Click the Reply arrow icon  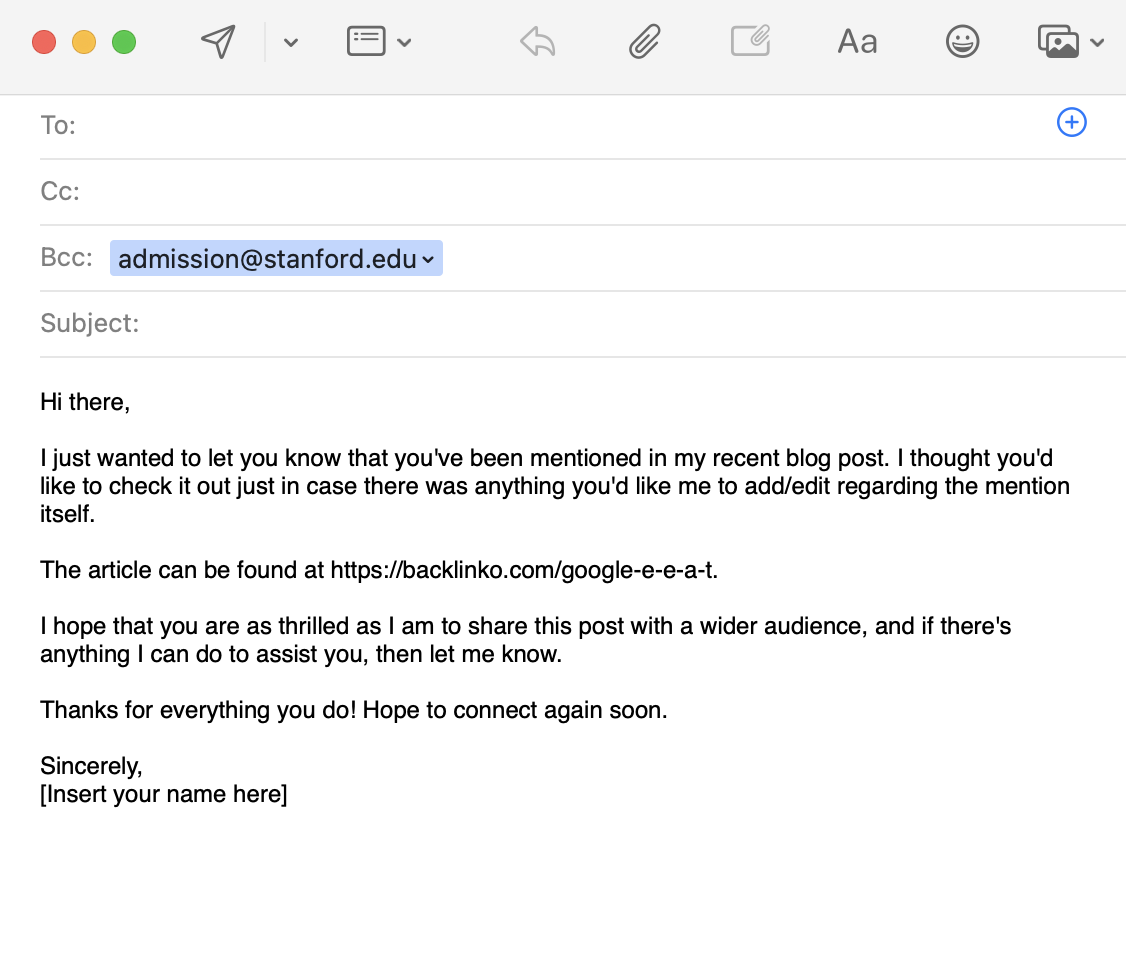point(537,42)
